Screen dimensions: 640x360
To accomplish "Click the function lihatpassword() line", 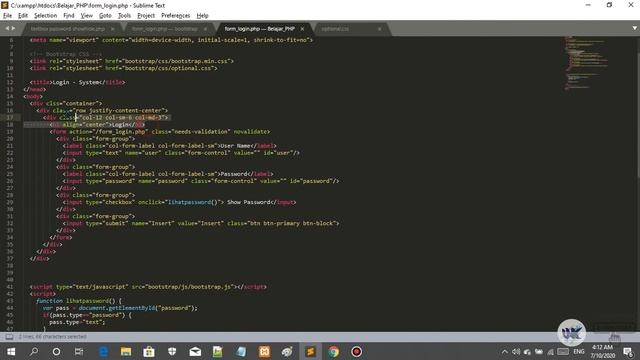I will coord(79,301).
